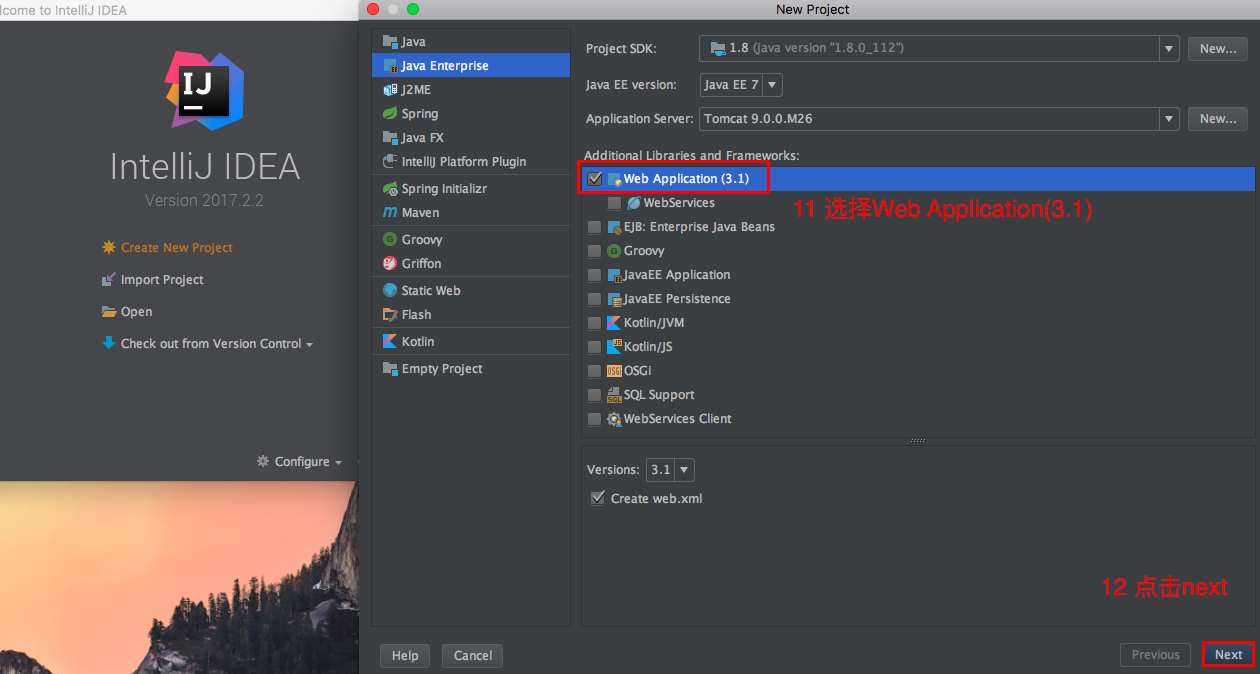Screen dimensions: 1260x674
Task: Select the Spring project type
Action: click(471, 114)
